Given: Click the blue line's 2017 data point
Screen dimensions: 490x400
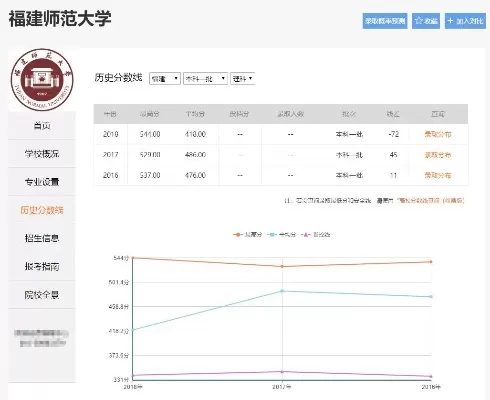Looking at the screenshot, I should tap(282, 291).
